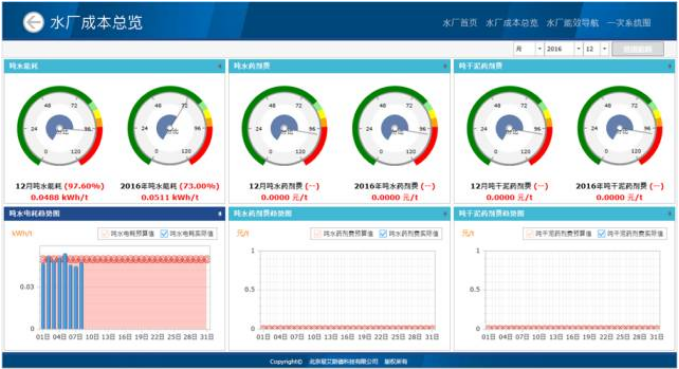Toggle 吨水药剂费实际值 checkbox

pos(383,234)
